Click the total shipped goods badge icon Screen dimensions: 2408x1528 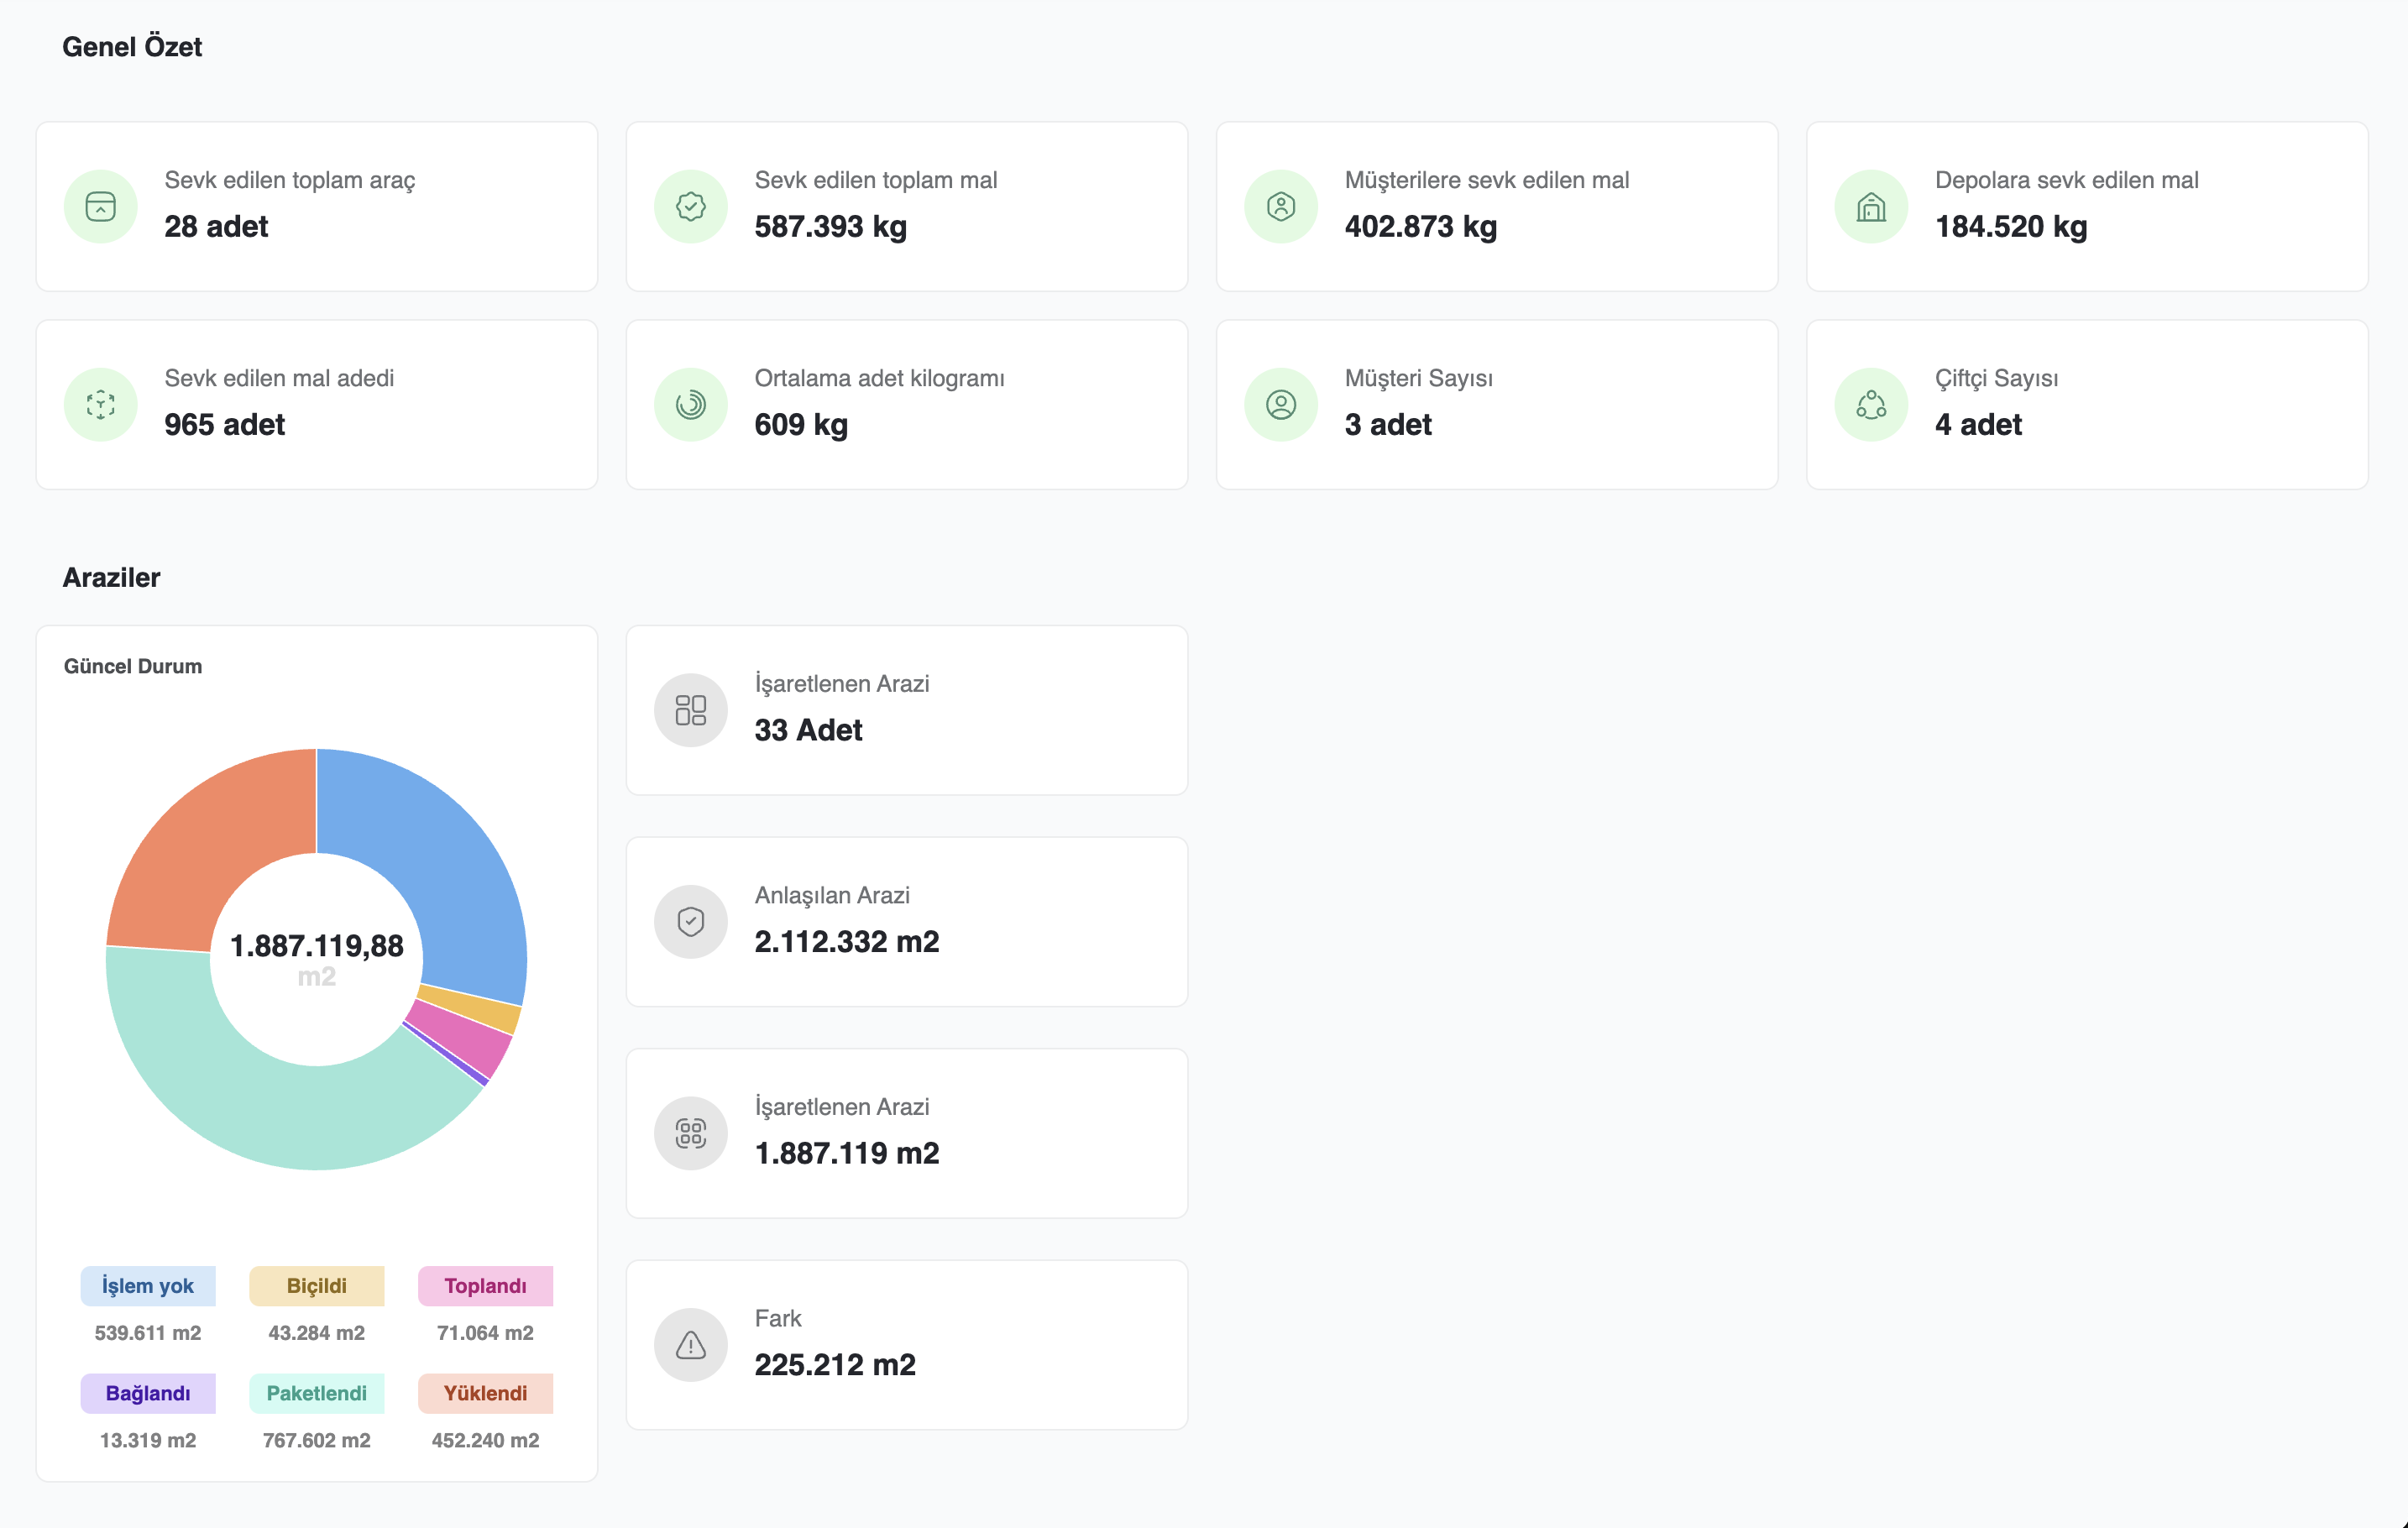point(691,207)
